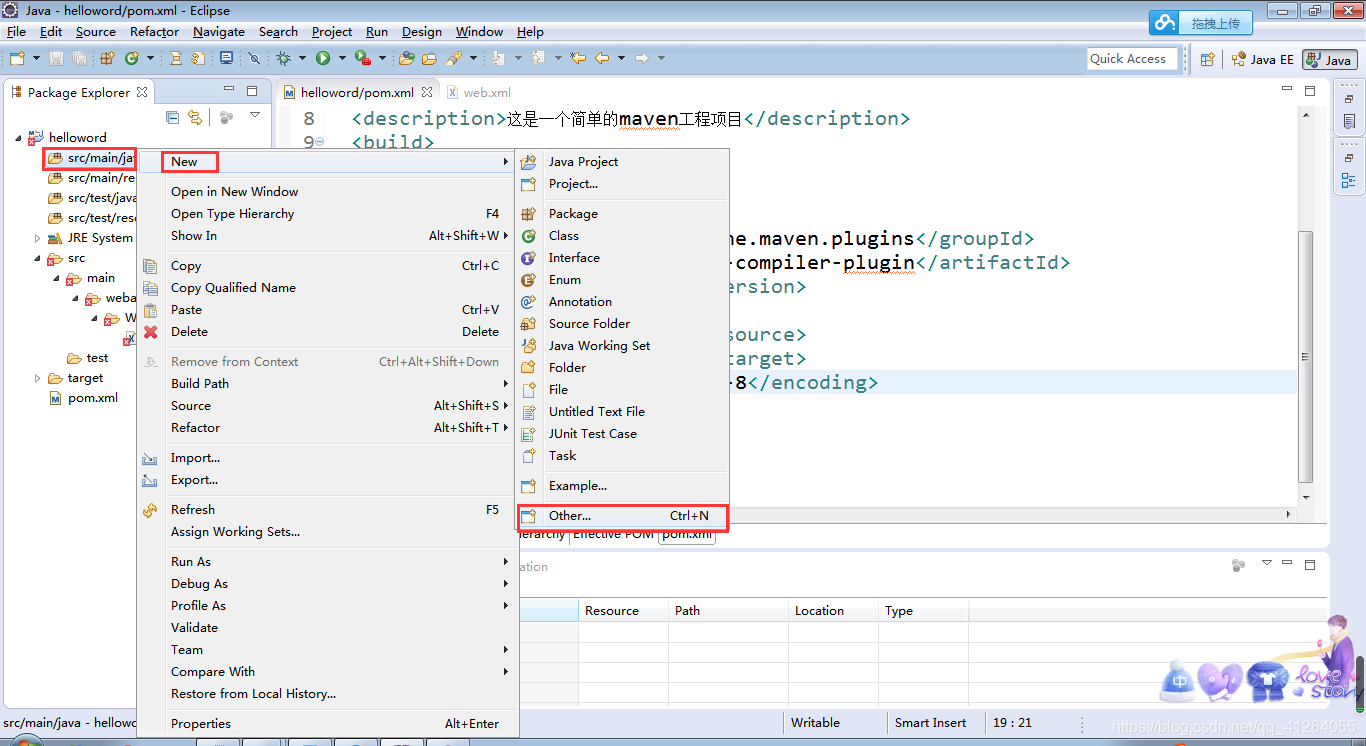Open the Debug dropdown arrow
The image size is (1366, 746).
pos(302,59)
